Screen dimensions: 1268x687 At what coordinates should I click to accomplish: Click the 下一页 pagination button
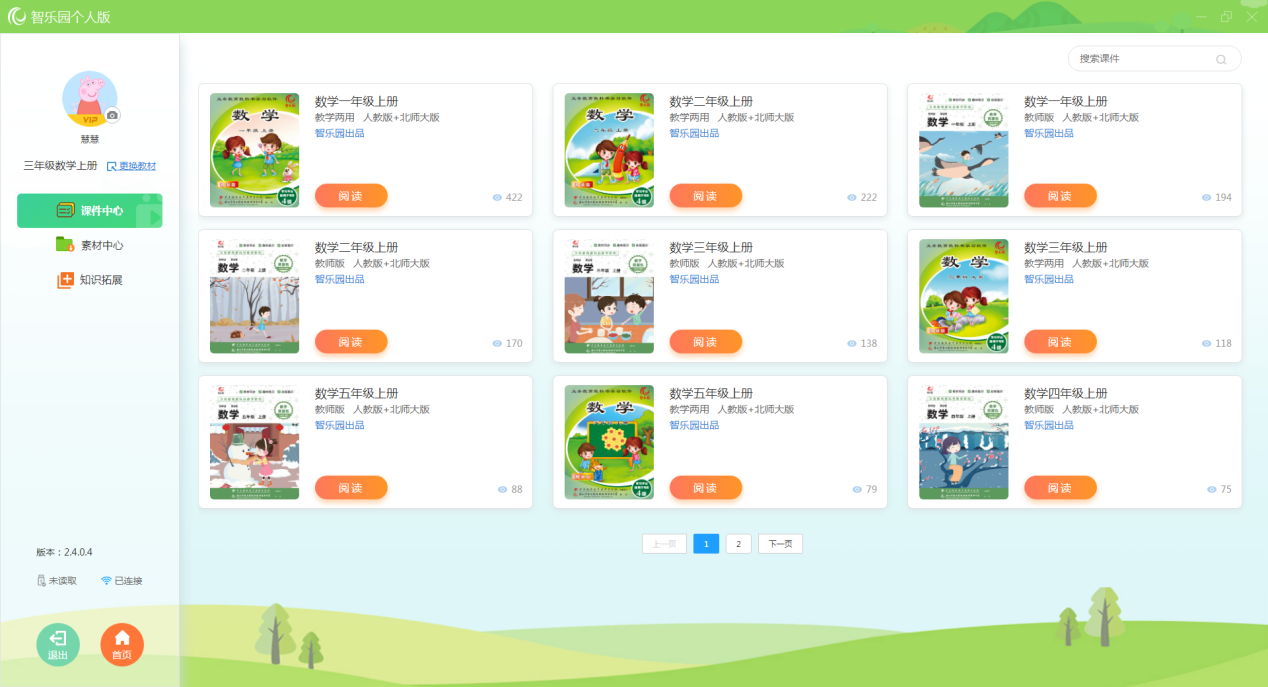point(780,544)
